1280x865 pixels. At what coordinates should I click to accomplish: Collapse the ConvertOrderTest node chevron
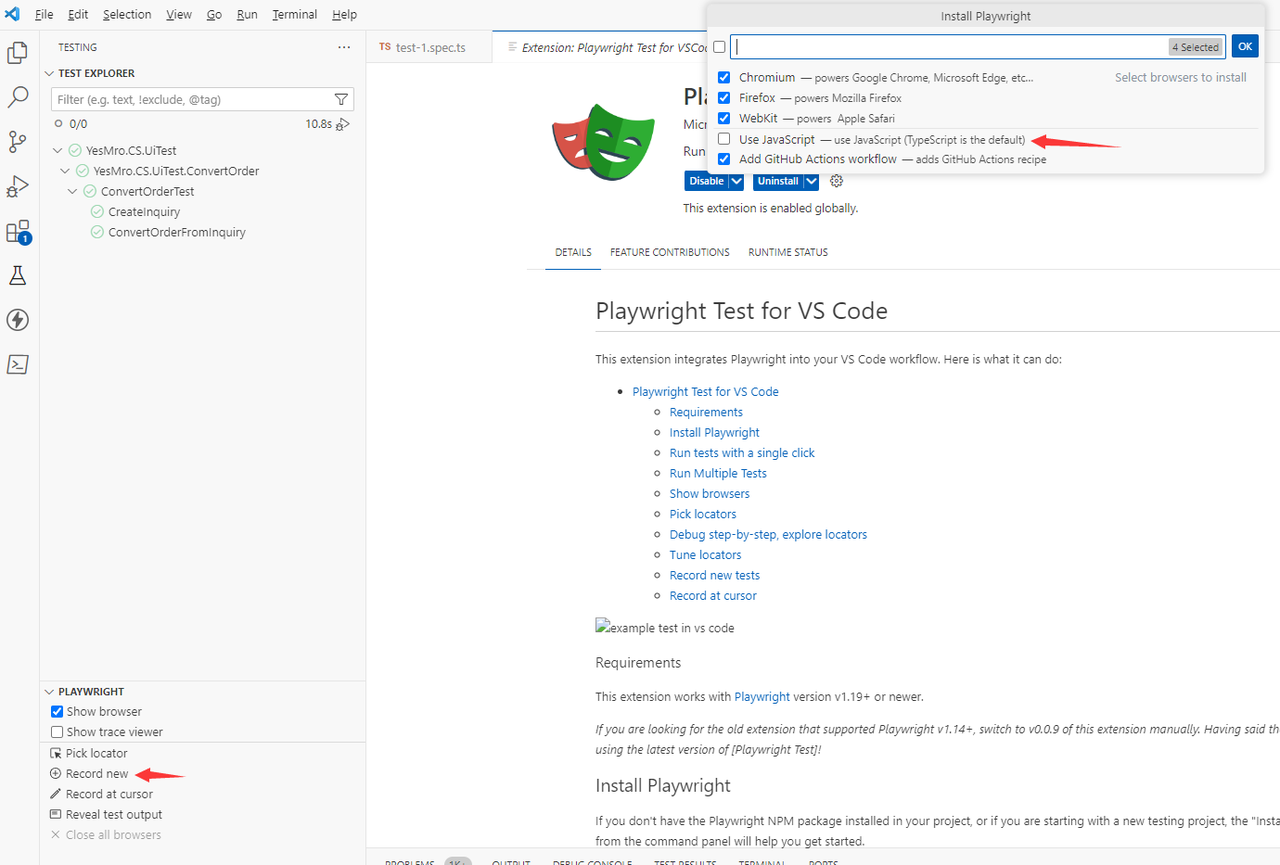(73, 191)
